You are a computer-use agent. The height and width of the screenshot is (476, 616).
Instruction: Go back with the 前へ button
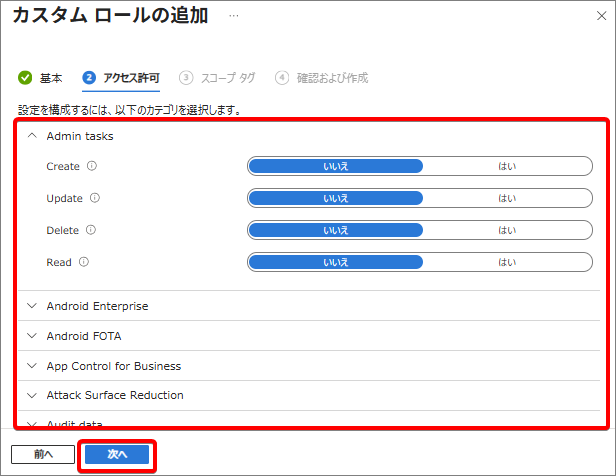[x=43, y=454]
